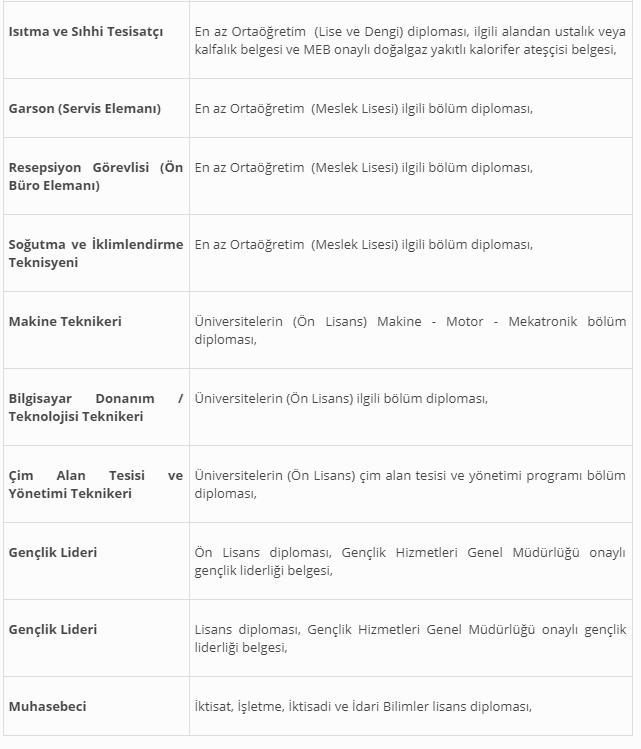Click the "Isıtma ve Sıhhi Tesisatçı" job title
Viewport: 641px width, 749px height.
pos(86,31)
